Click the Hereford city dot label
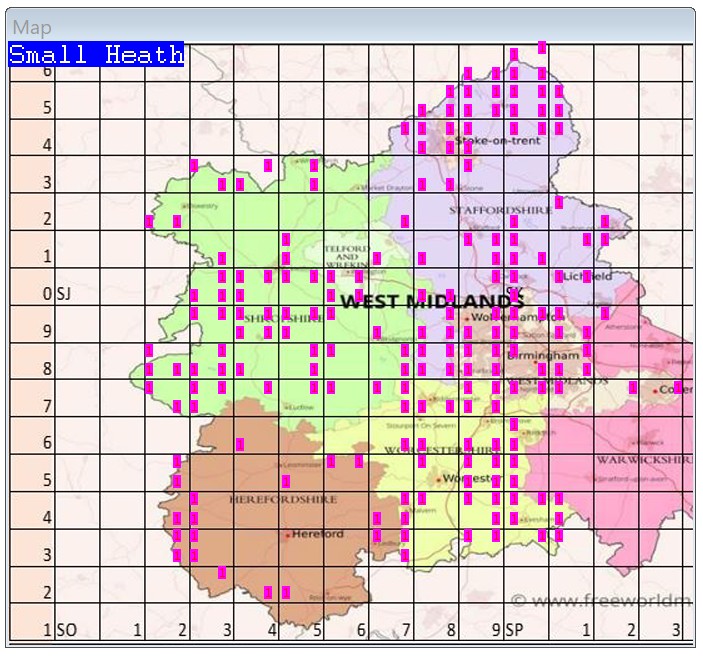This screenshot has height=659, width=703. point(317,534)
